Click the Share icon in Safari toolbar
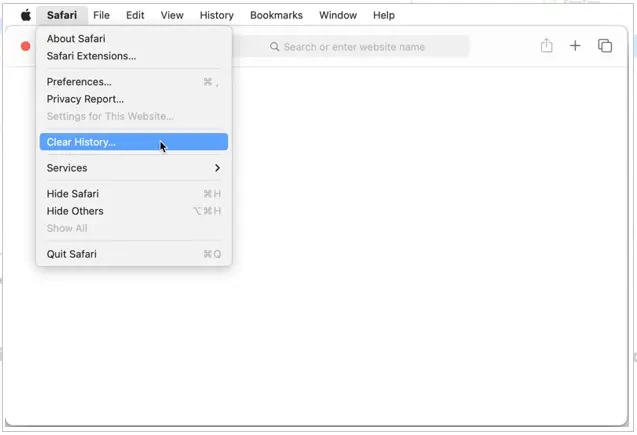Image resolution: width=637 pixels, height=435 pixels. [546, 45]
